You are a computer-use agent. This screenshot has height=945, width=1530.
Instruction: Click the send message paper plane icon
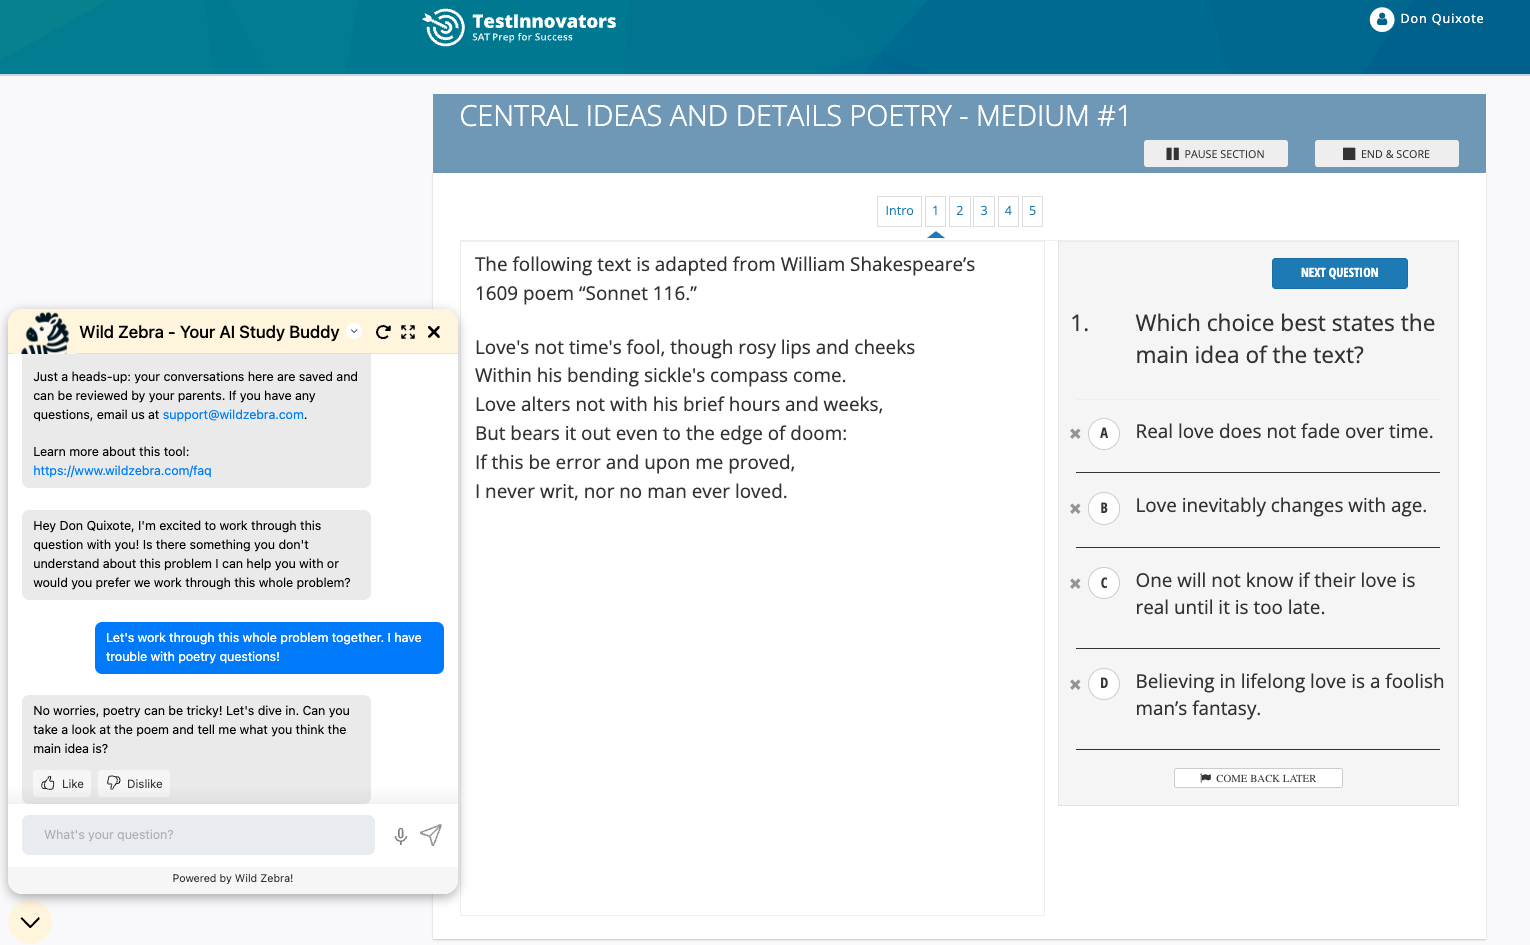[431, 835]
